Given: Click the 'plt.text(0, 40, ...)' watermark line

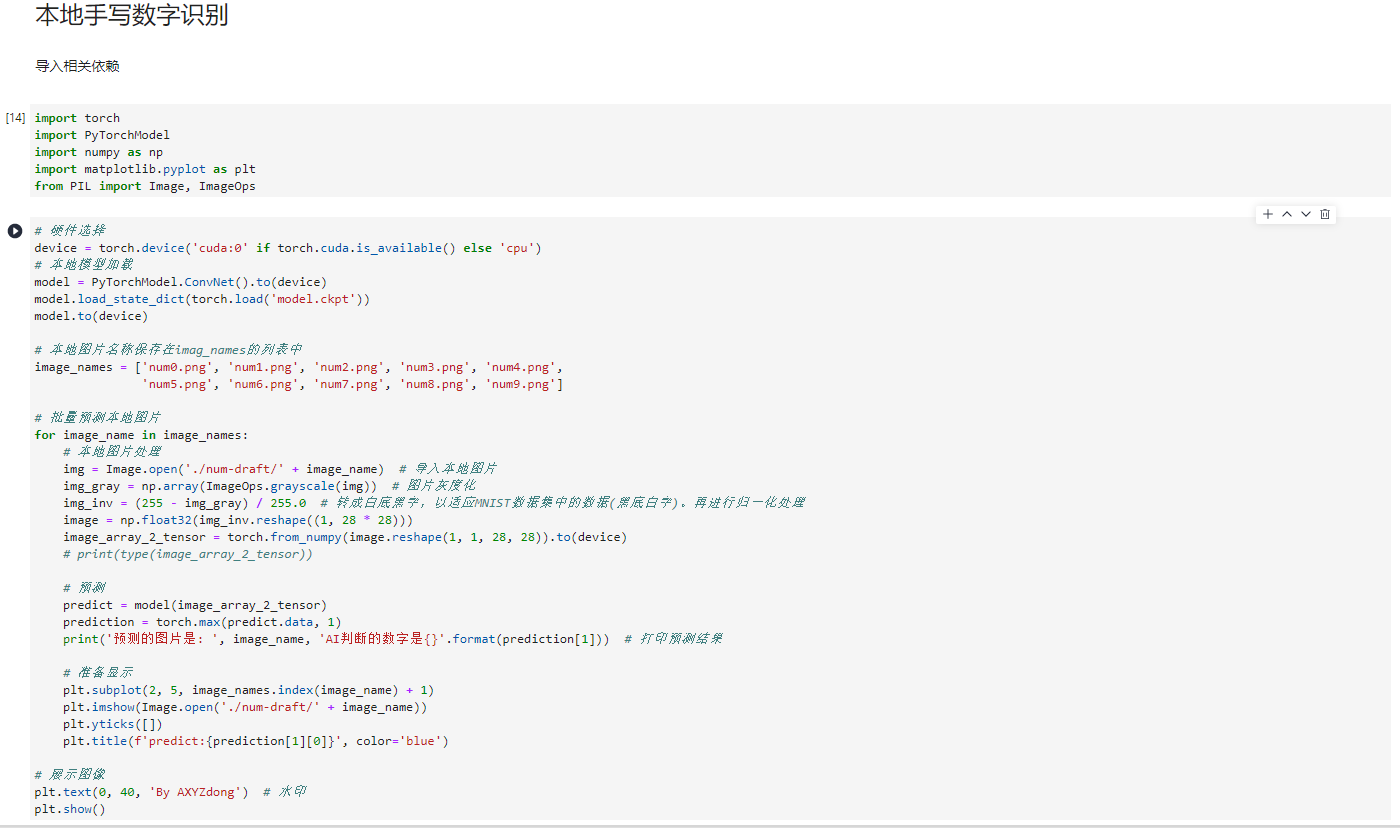Looking at the screenshot, I should click(x=170, y=792).
